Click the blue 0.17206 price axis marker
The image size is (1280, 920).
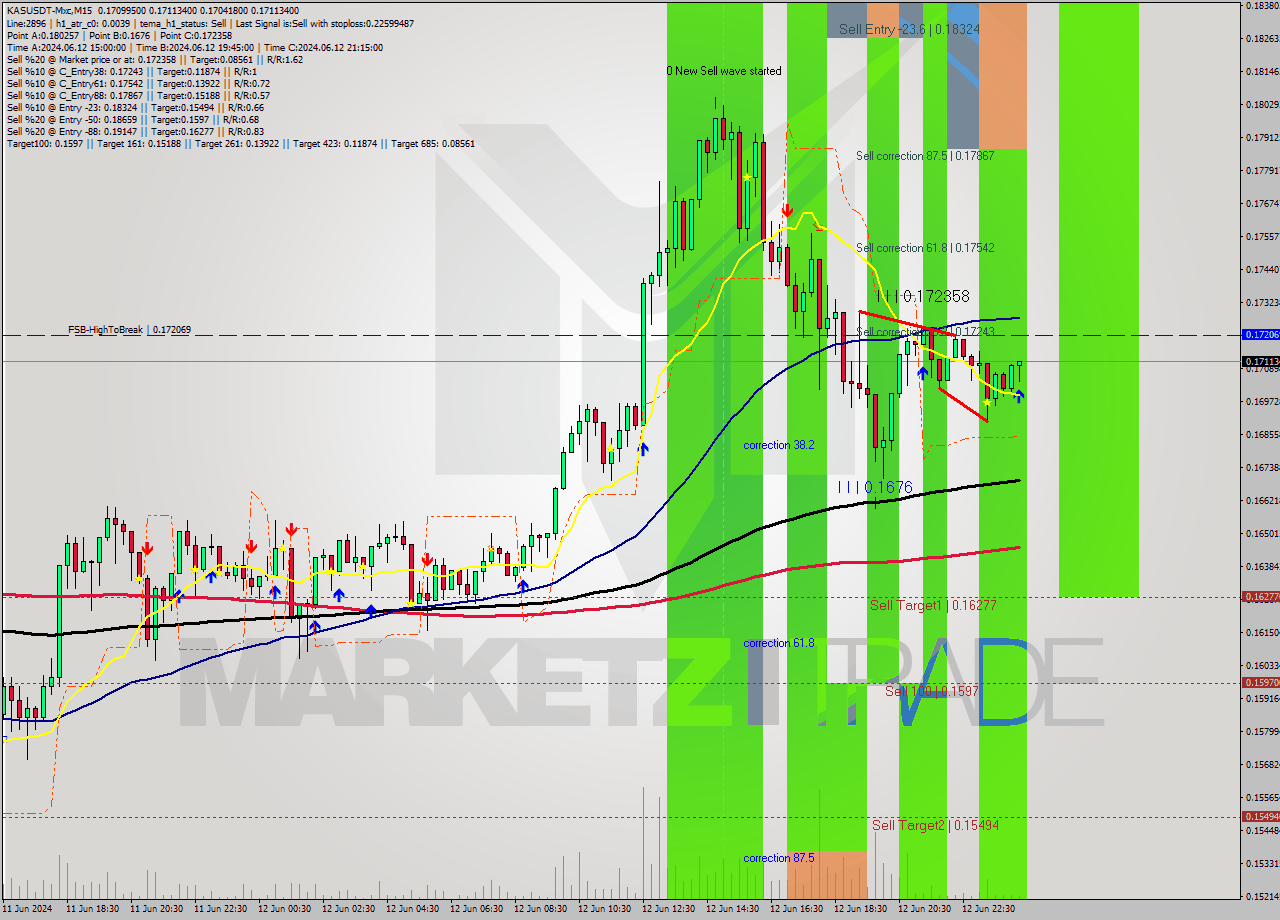pyautogui.click(x=1260, y=334)
